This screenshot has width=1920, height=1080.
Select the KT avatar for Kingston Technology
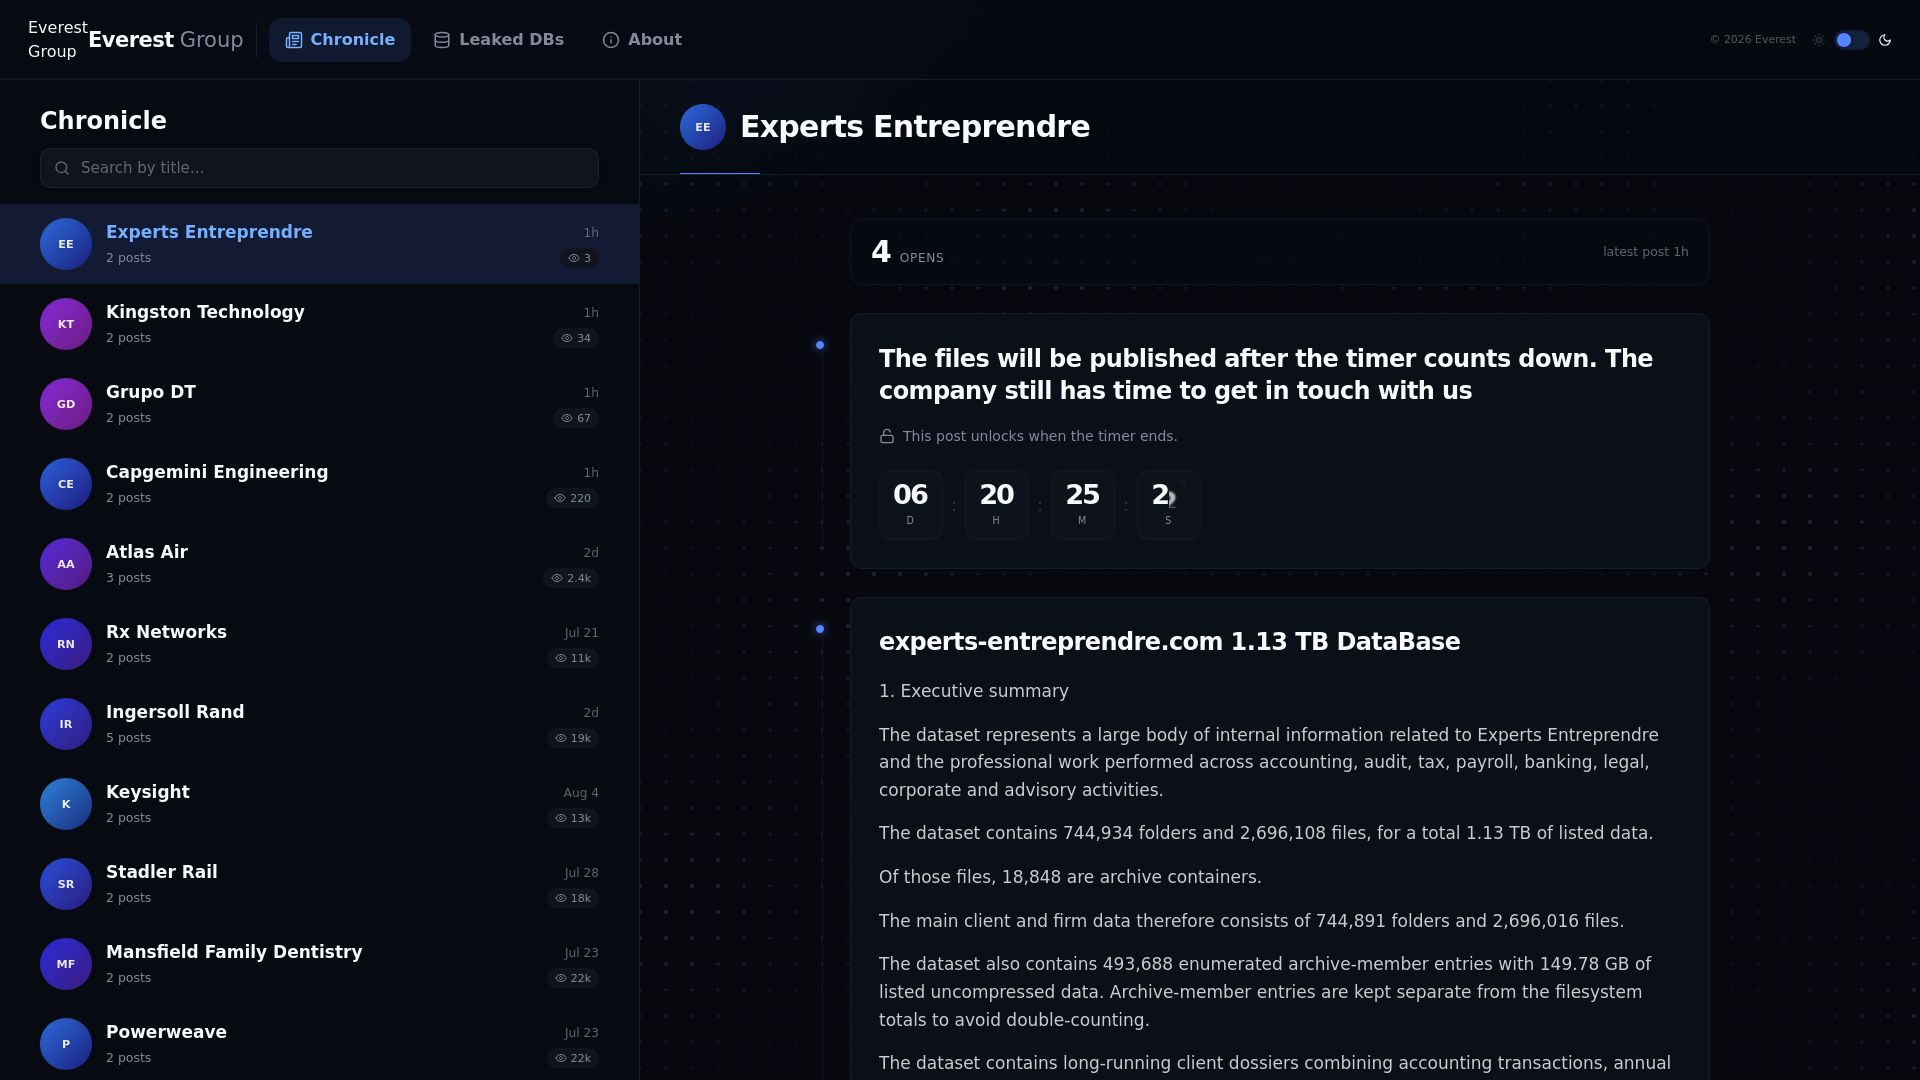coord(66,324)
